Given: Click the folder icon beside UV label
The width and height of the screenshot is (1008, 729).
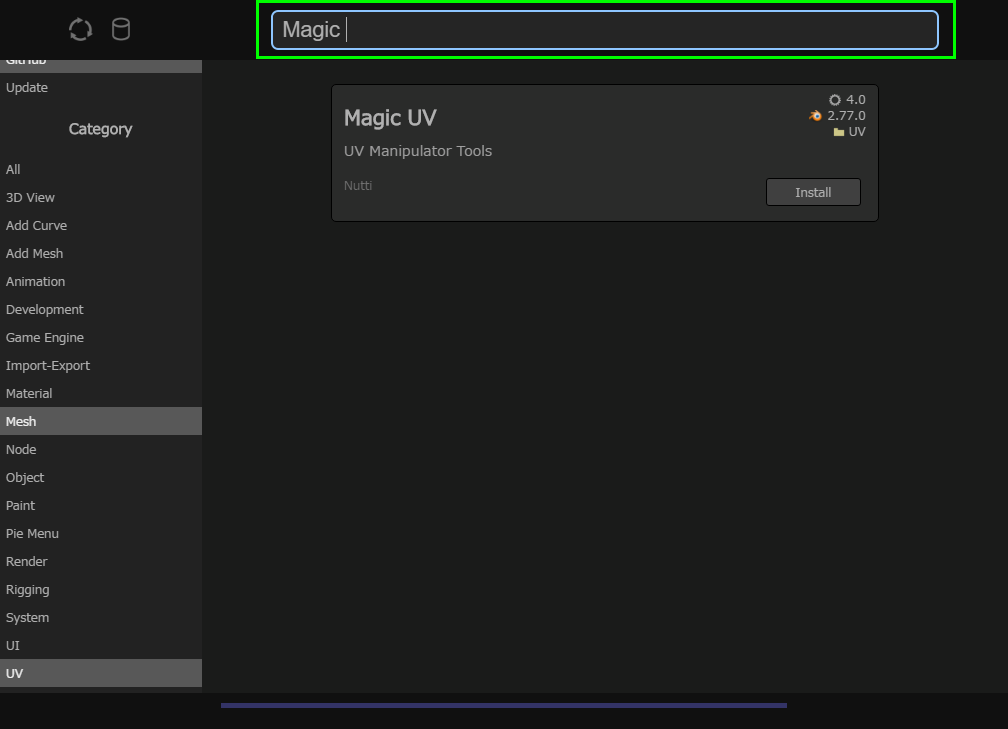Looking at the screenshot, I should [838, 132].
